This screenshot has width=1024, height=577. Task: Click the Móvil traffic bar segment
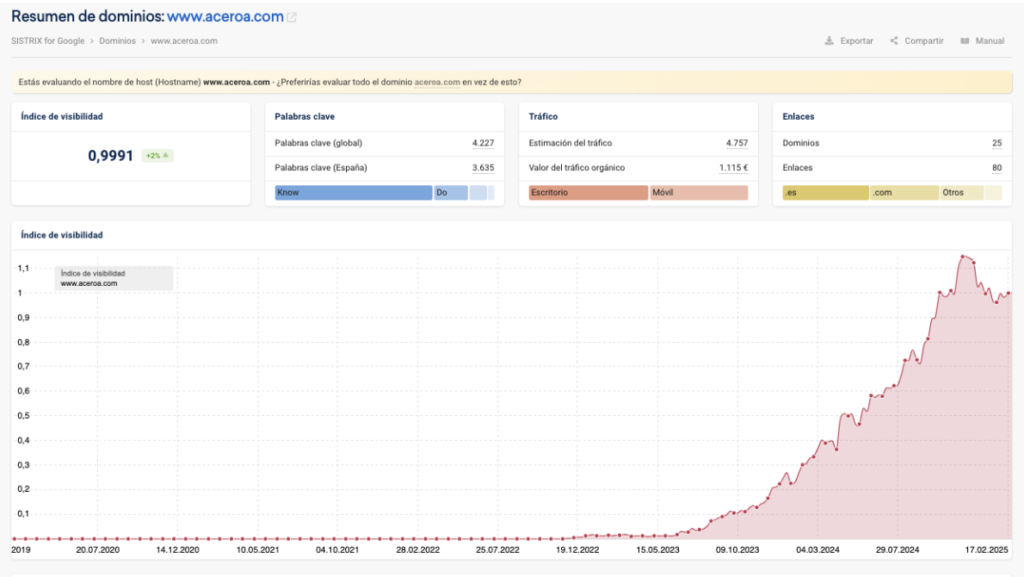698,193
